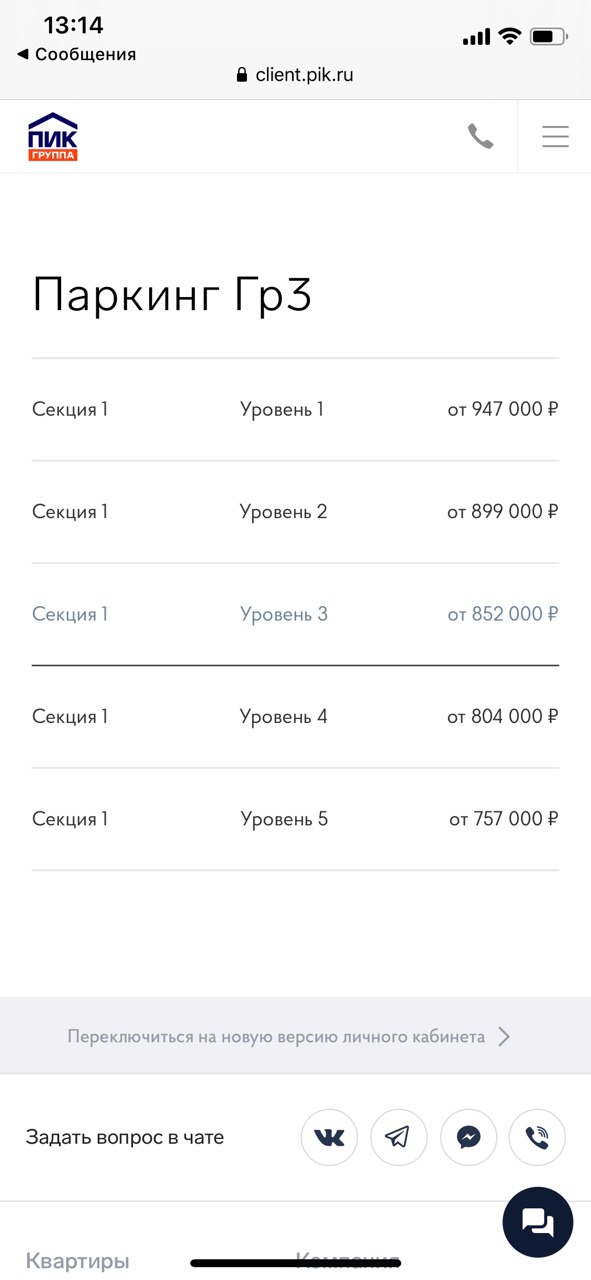Tap the PIK Group logo

(52, 137)
